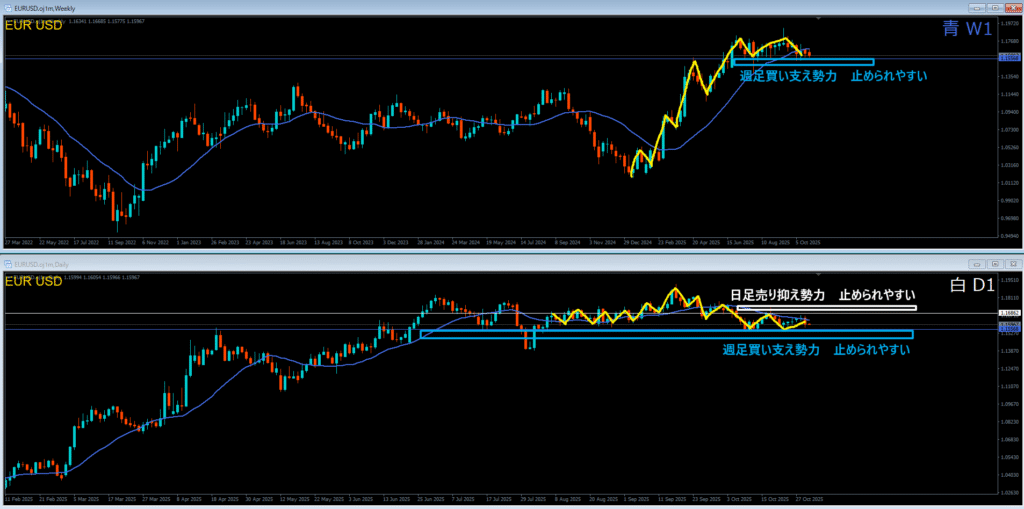The image size is (1024, 509).
Task: Click the Daily chart window icon
Action: (x=10, y=264)
